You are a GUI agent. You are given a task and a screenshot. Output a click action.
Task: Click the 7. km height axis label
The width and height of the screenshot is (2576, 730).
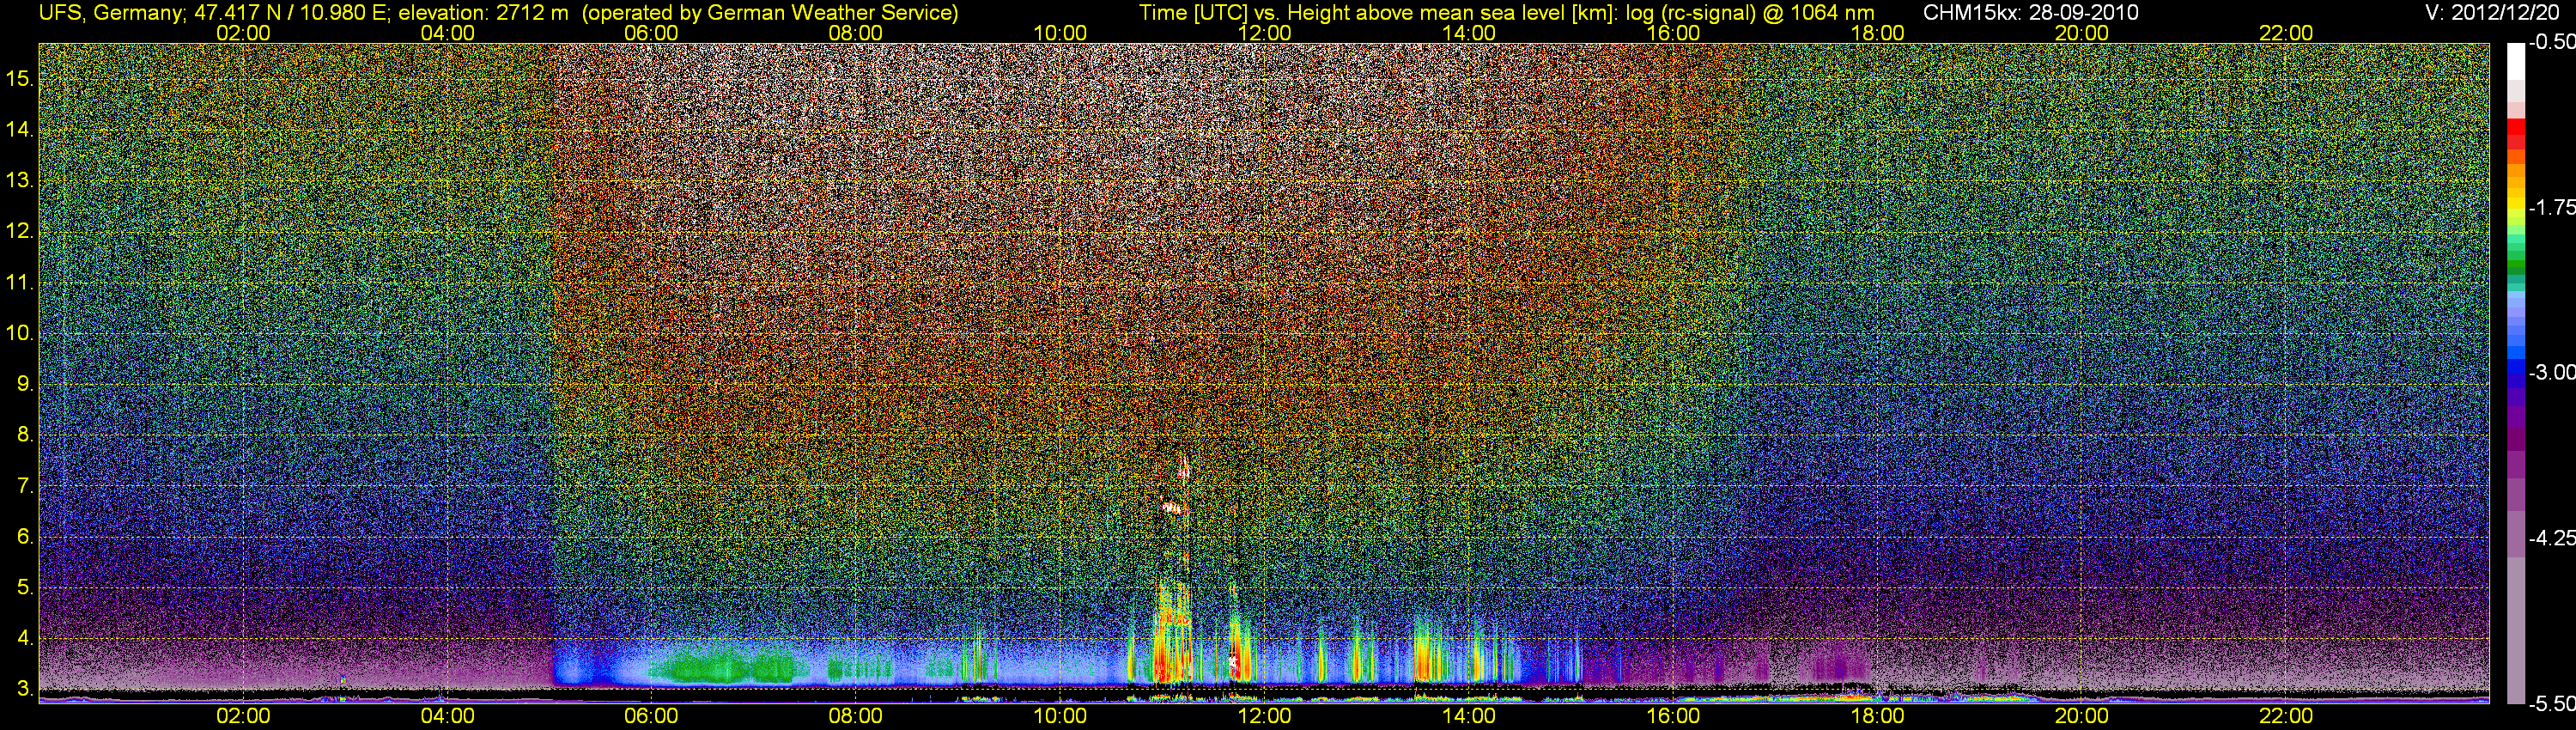coord(25,486)
